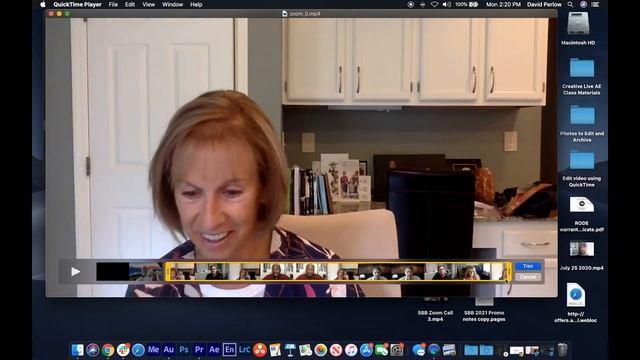Click the Cancel button in trim bar
Viewport: 640px width, 360px height.
(x=528, y=277)
